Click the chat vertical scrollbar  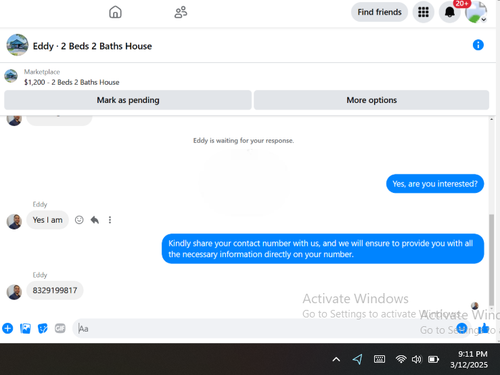(491, 260)
